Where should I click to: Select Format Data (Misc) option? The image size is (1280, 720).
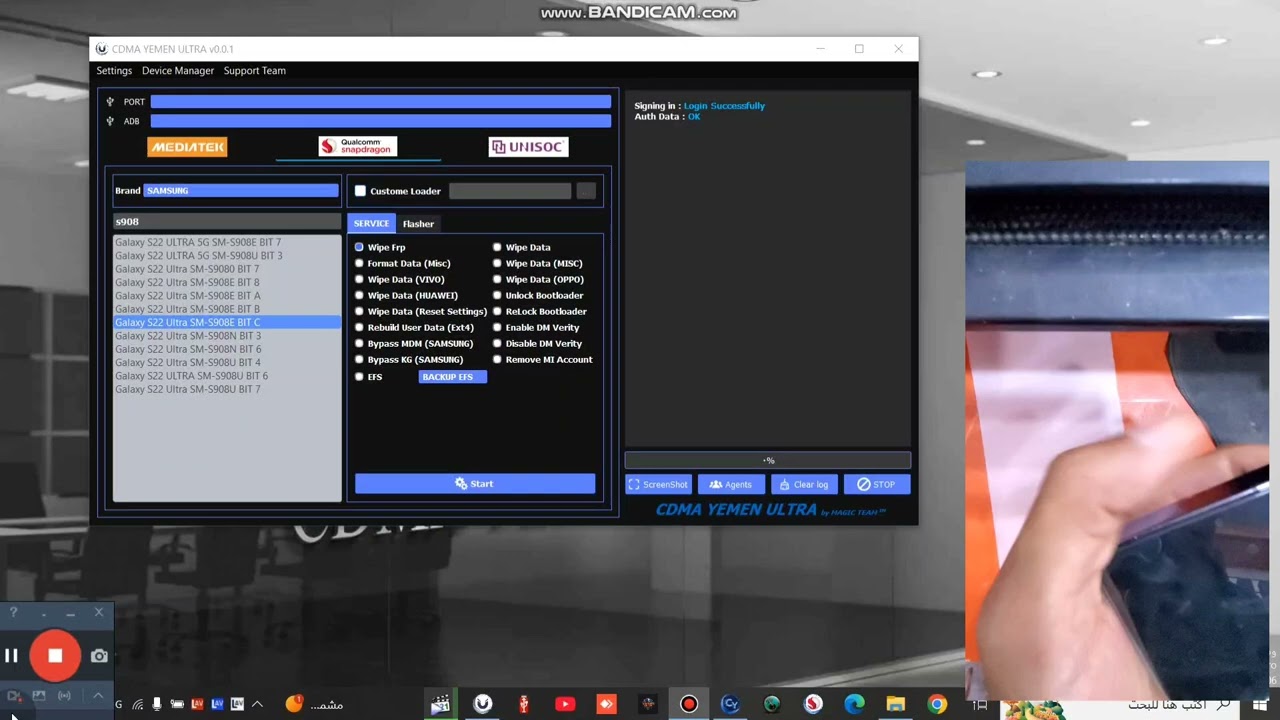pos(403,263)
